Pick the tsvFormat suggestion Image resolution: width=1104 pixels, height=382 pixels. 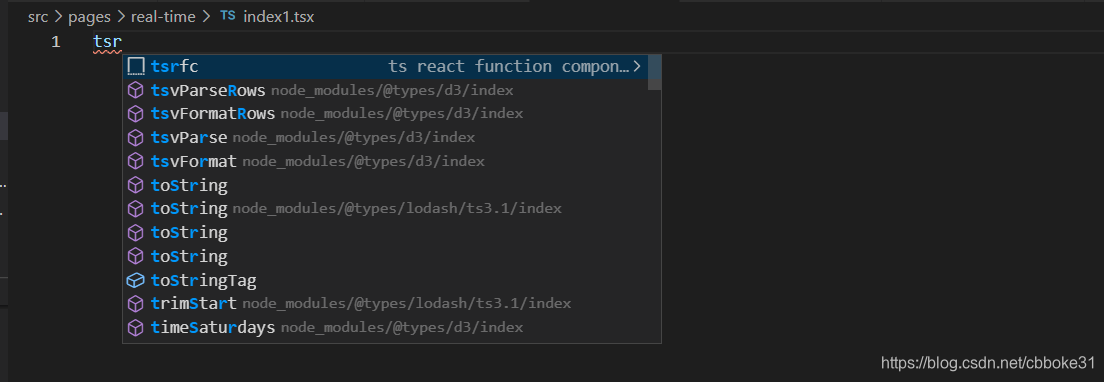click(x=386, y=162)
